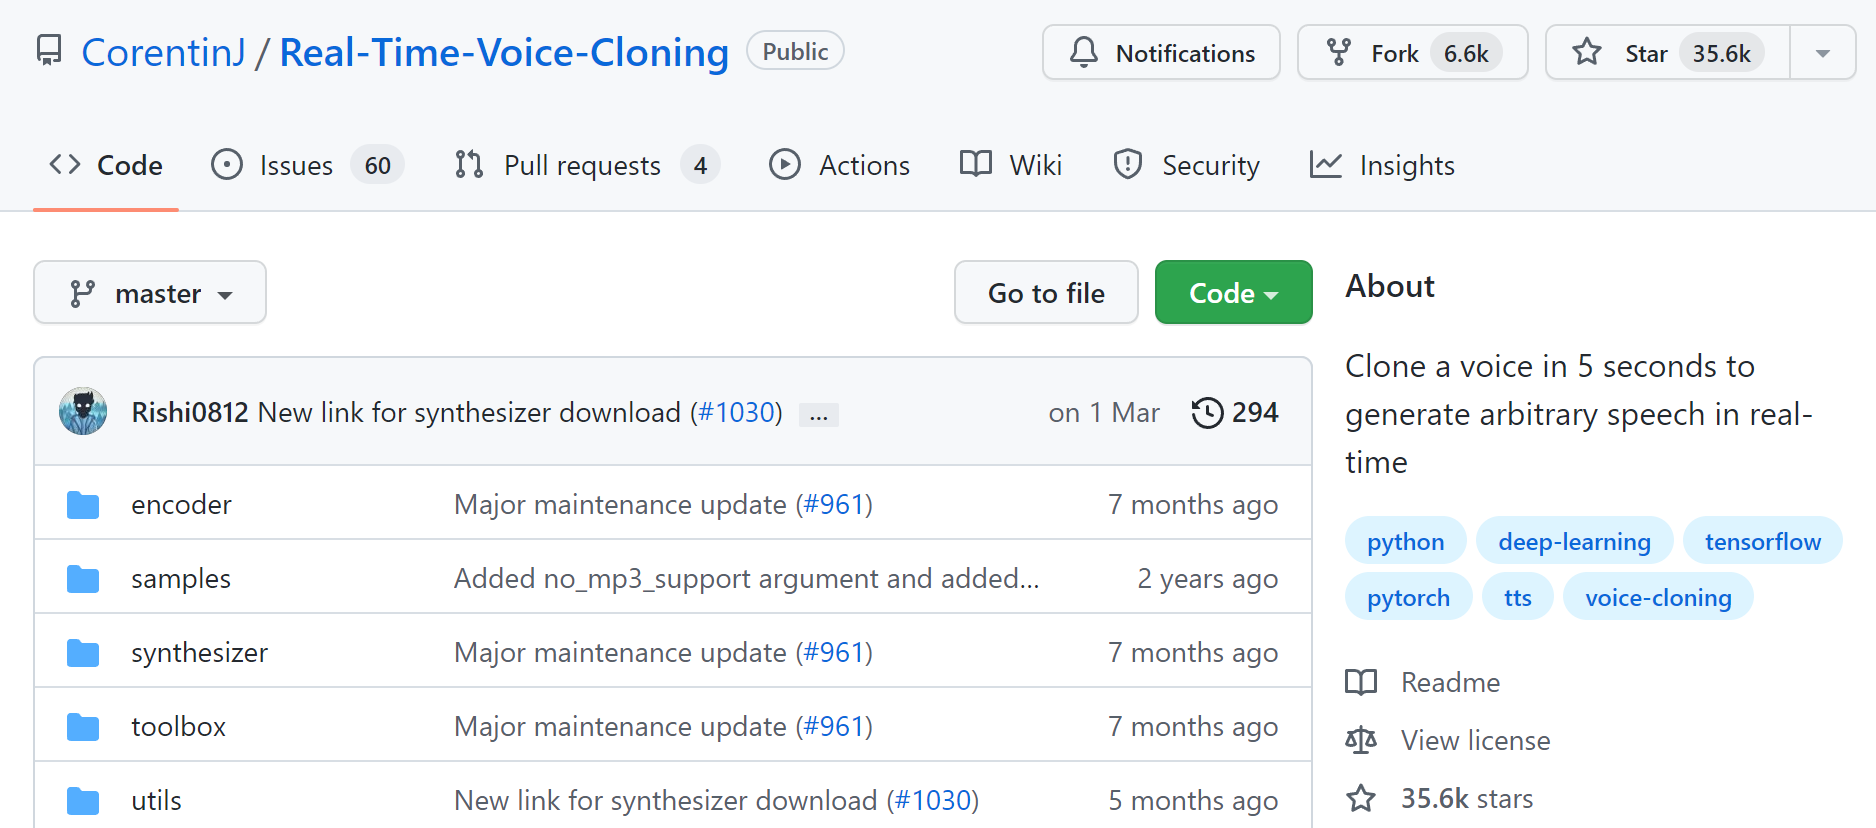The width and height of the screenshot is (1876, 828).
Task: Open the Issues tab
Action: (307, 165)
